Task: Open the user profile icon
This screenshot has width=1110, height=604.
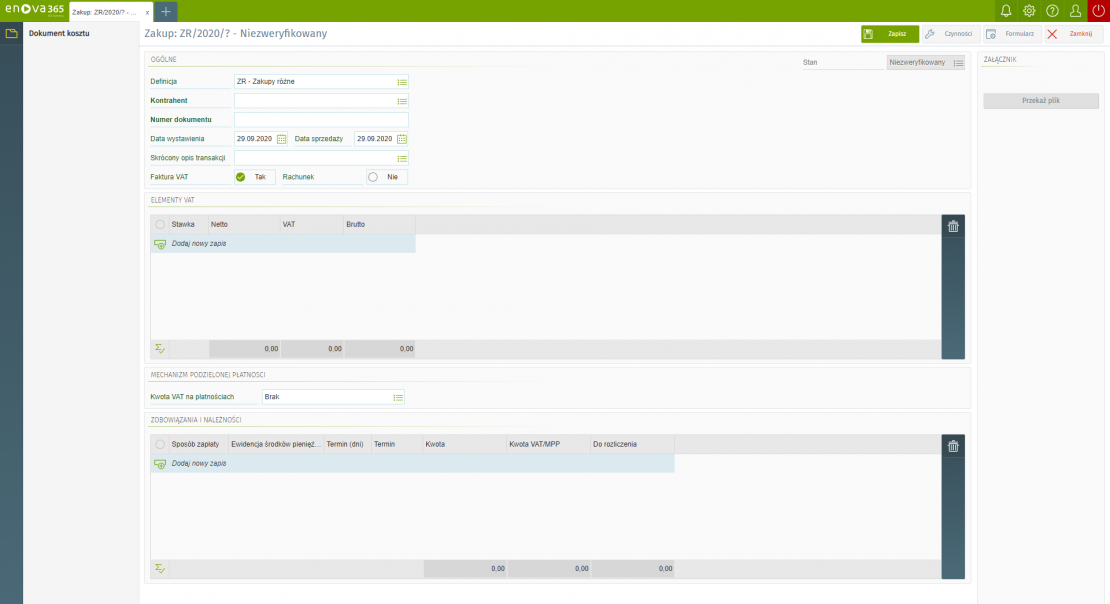Action: click(1075, 11)
